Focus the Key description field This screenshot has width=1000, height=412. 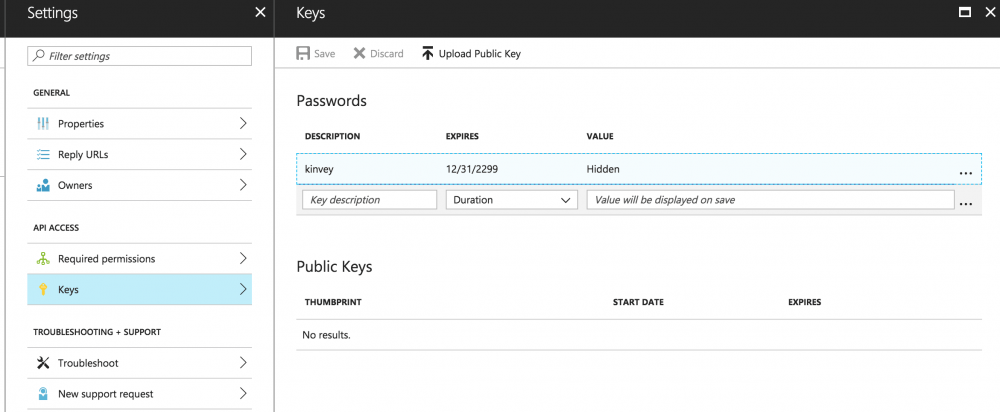tap(369, 200)
